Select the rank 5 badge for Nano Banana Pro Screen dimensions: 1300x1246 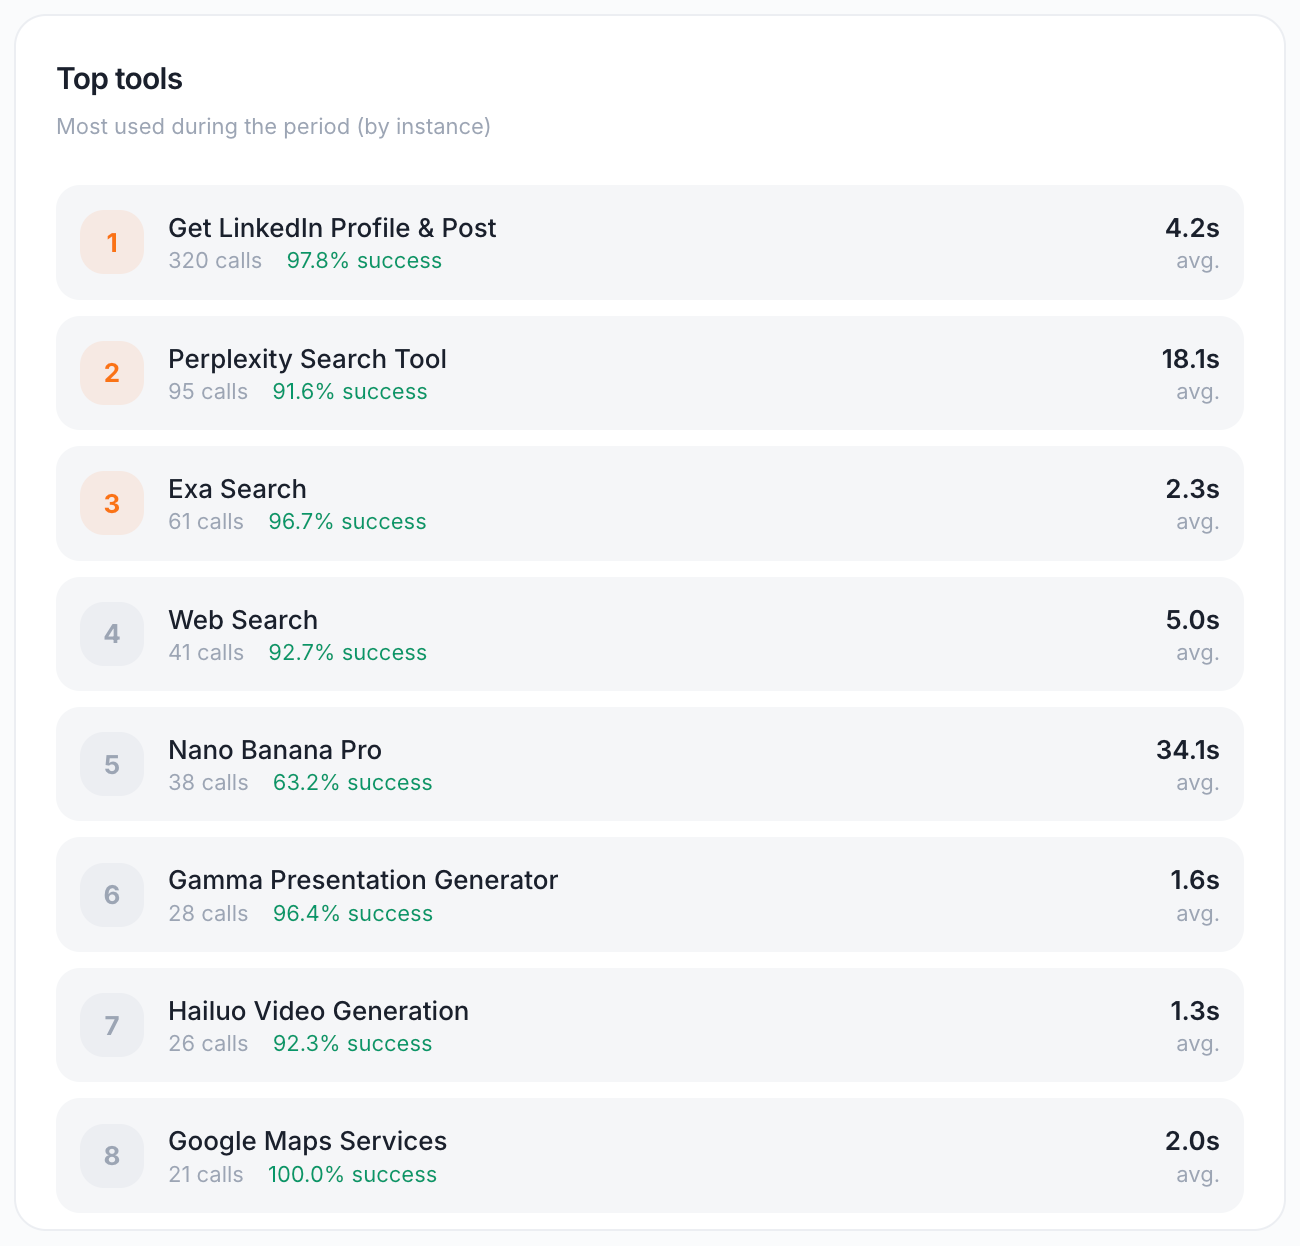pyautogui.click(x=112, y=764)
